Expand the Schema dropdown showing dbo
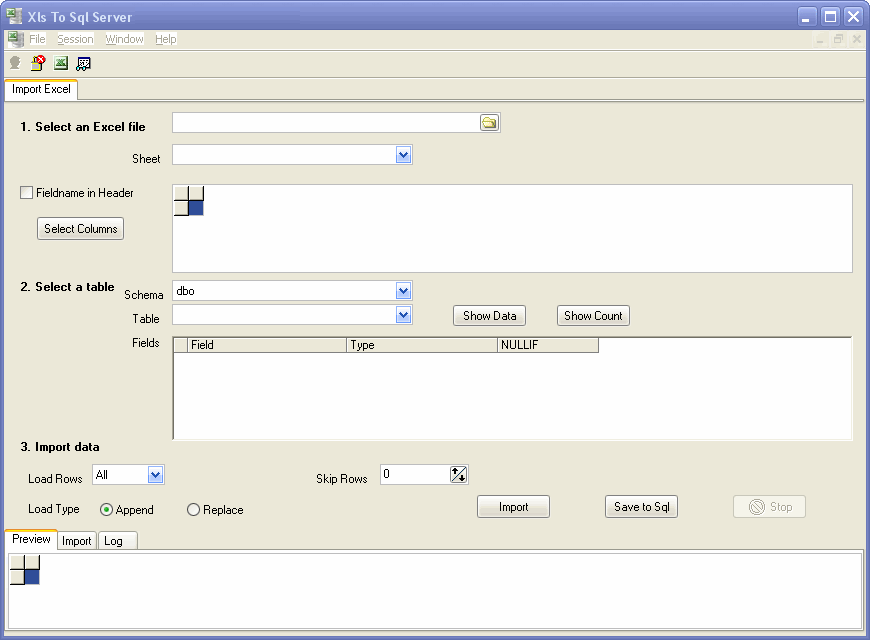870x640 pixels. 403,290
